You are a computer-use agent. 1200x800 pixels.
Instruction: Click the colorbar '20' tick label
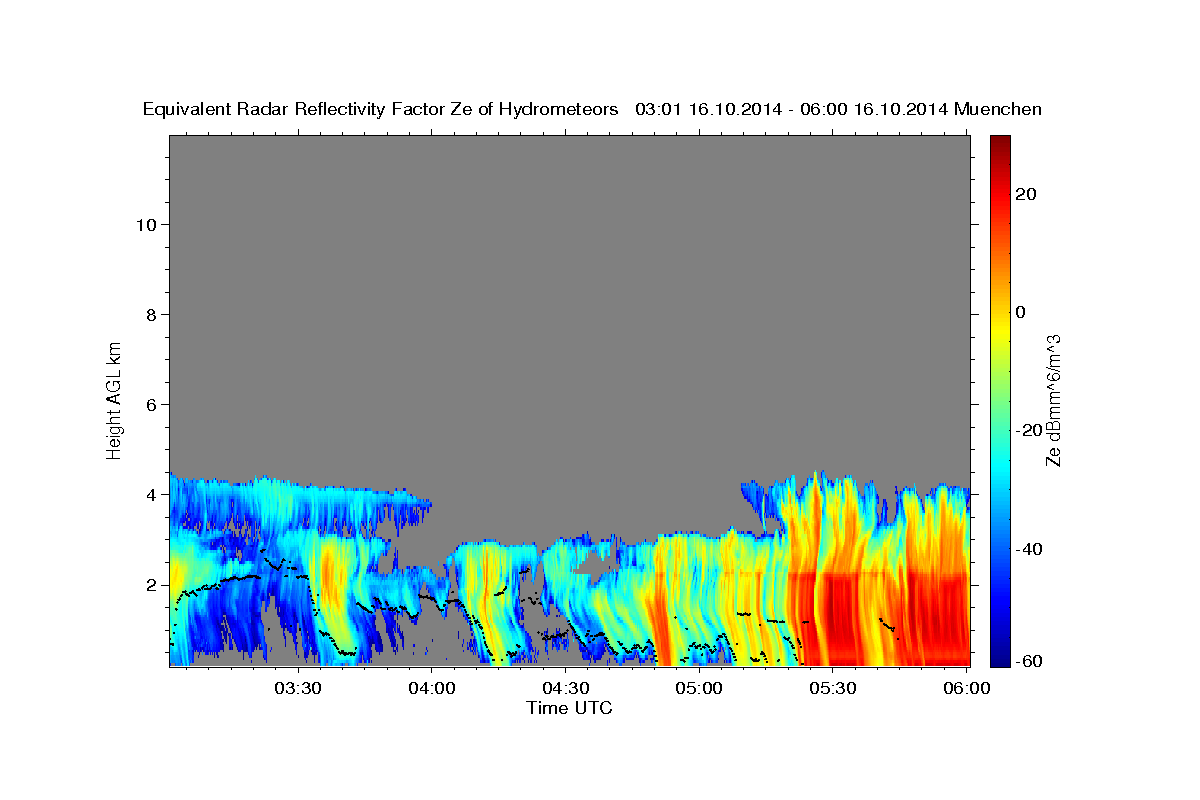click(1025, 195)
